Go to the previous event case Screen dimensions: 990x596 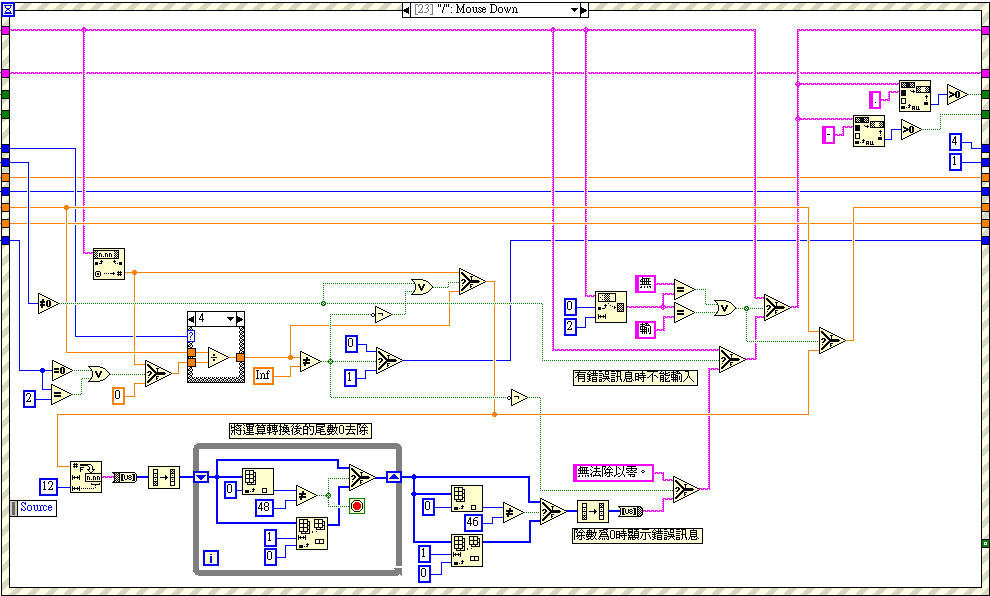[406, 9]
